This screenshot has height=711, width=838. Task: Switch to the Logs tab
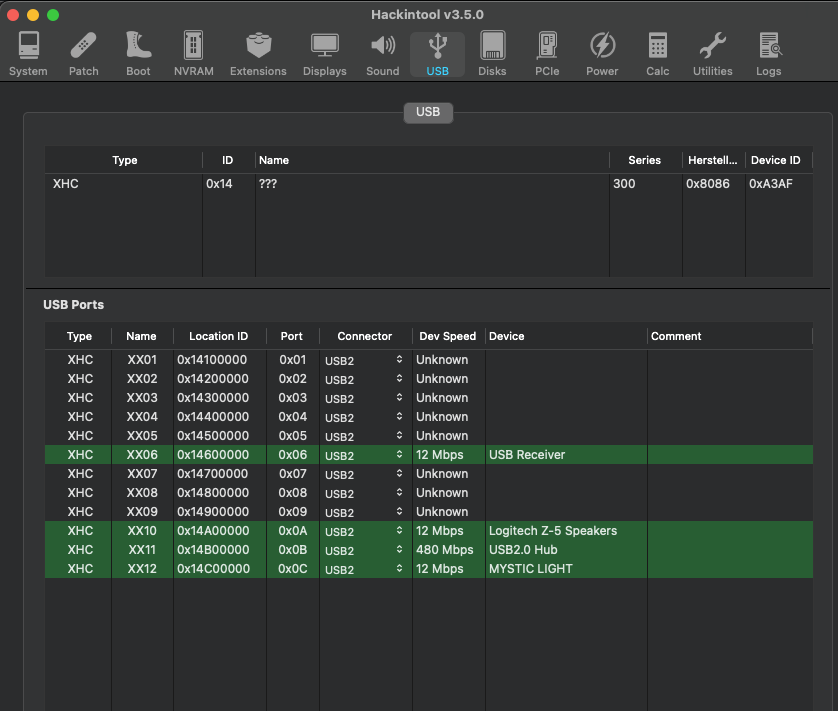tap(768, 54)
